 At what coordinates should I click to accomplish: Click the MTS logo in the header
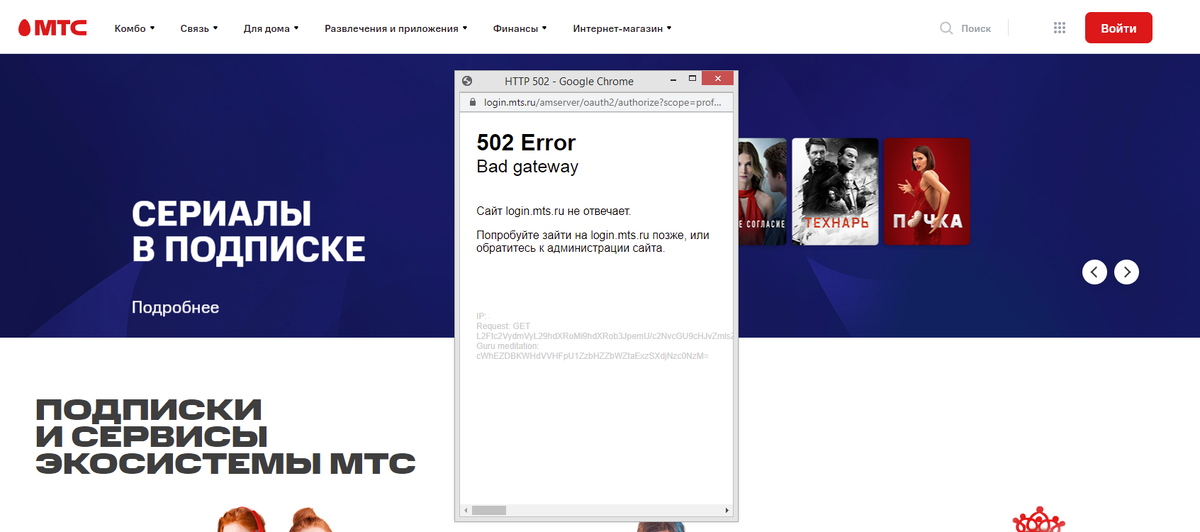[52, 28]
